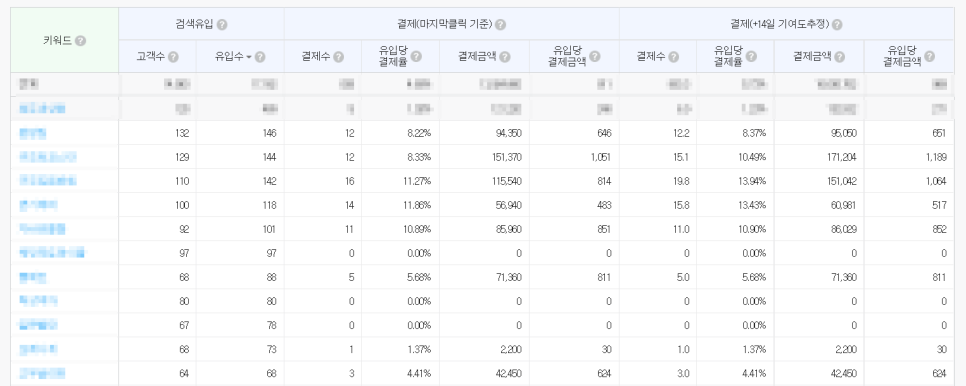Select the cell showing 64 customers
966x386 pixels.
click(x=157, y=373)
